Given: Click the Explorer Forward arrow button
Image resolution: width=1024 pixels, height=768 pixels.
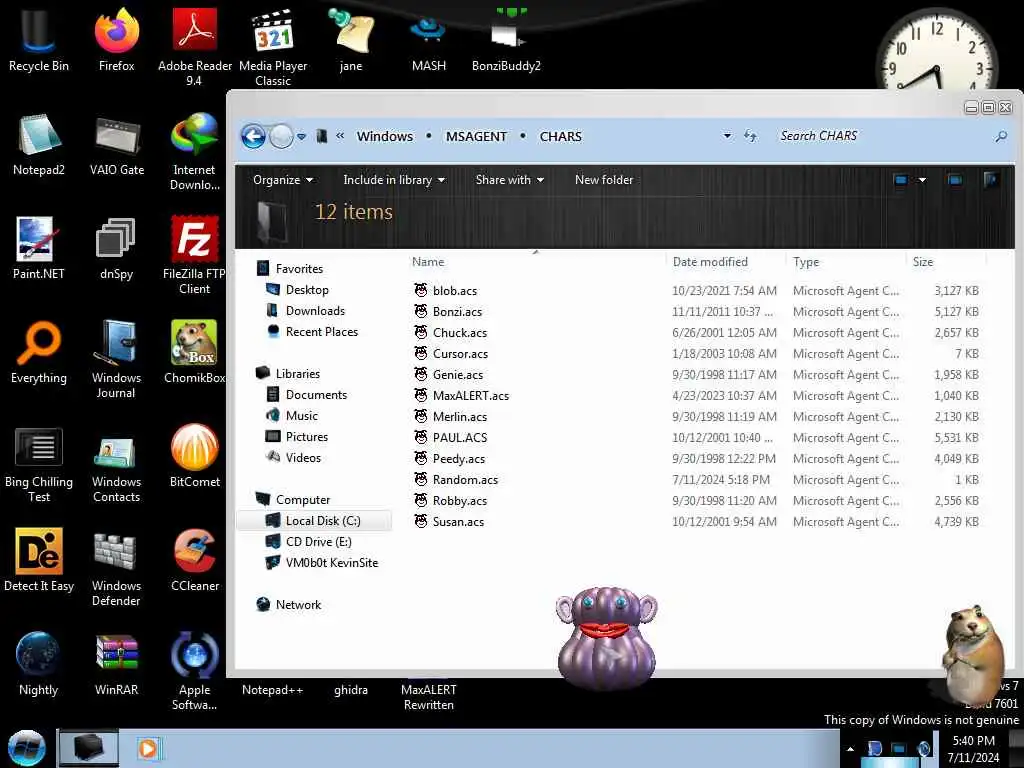Looking at the screenshot, I should (x=281, y=136).
